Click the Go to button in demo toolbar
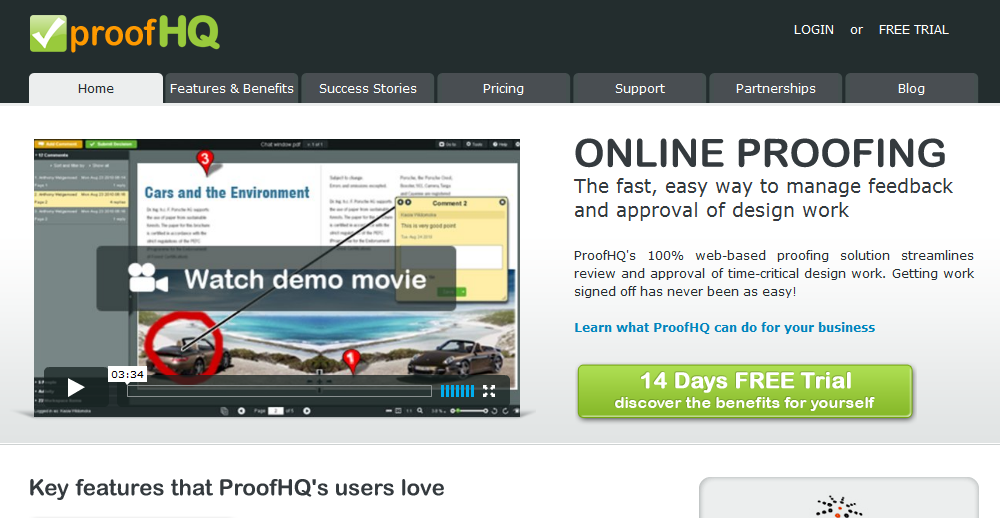This screenshot has height=518, width=1000. (448, 144)
